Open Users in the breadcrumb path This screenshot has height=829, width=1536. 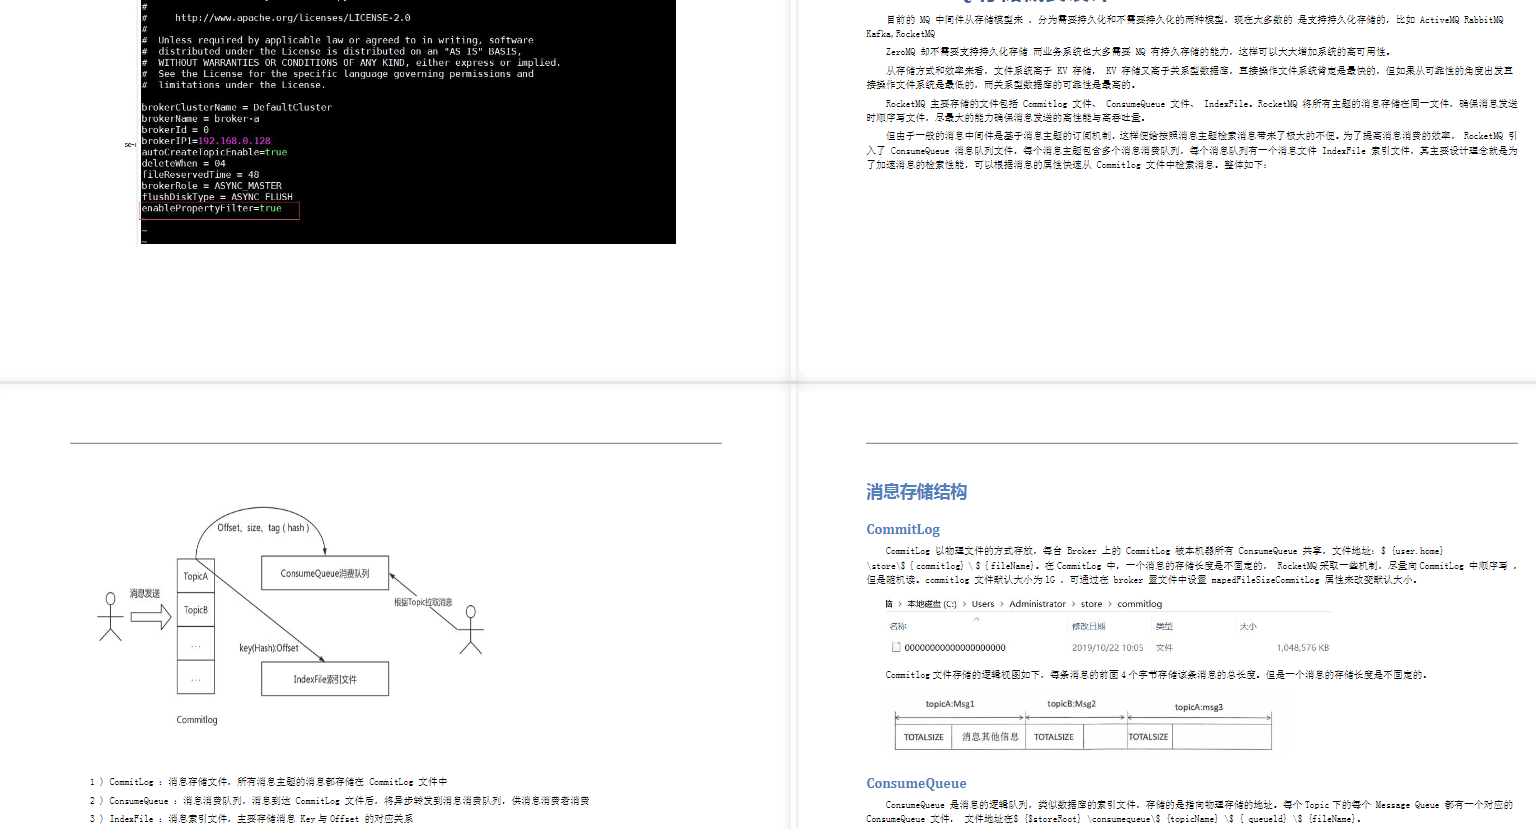(983, 604)
